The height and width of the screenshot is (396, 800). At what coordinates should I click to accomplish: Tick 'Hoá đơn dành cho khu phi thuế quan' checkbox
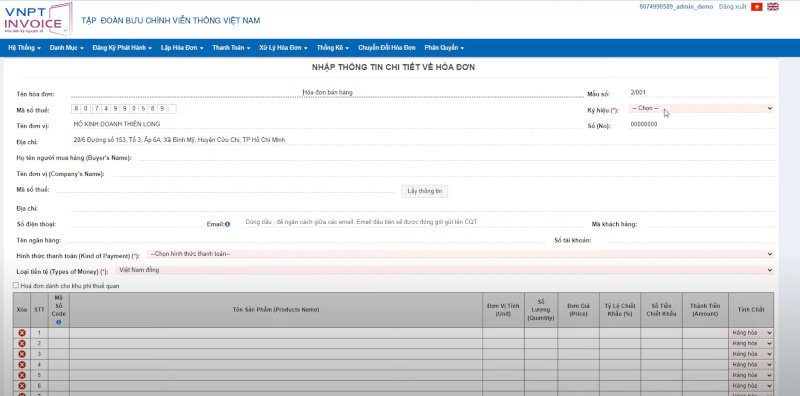point(16,286)
